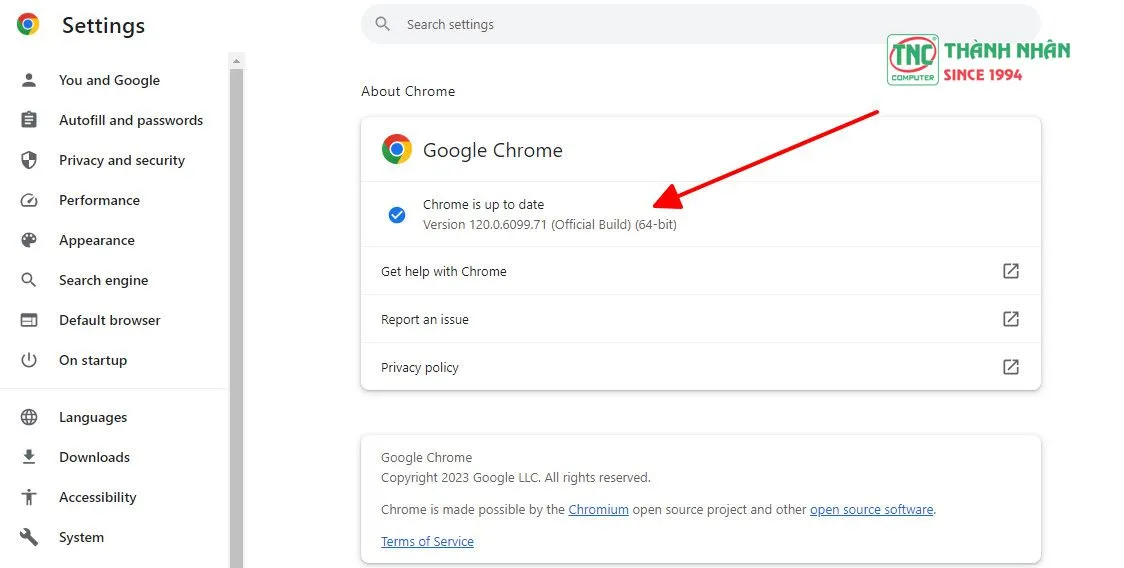
Task: Open the Chromium project link
Action: click(x=598, y=510)
